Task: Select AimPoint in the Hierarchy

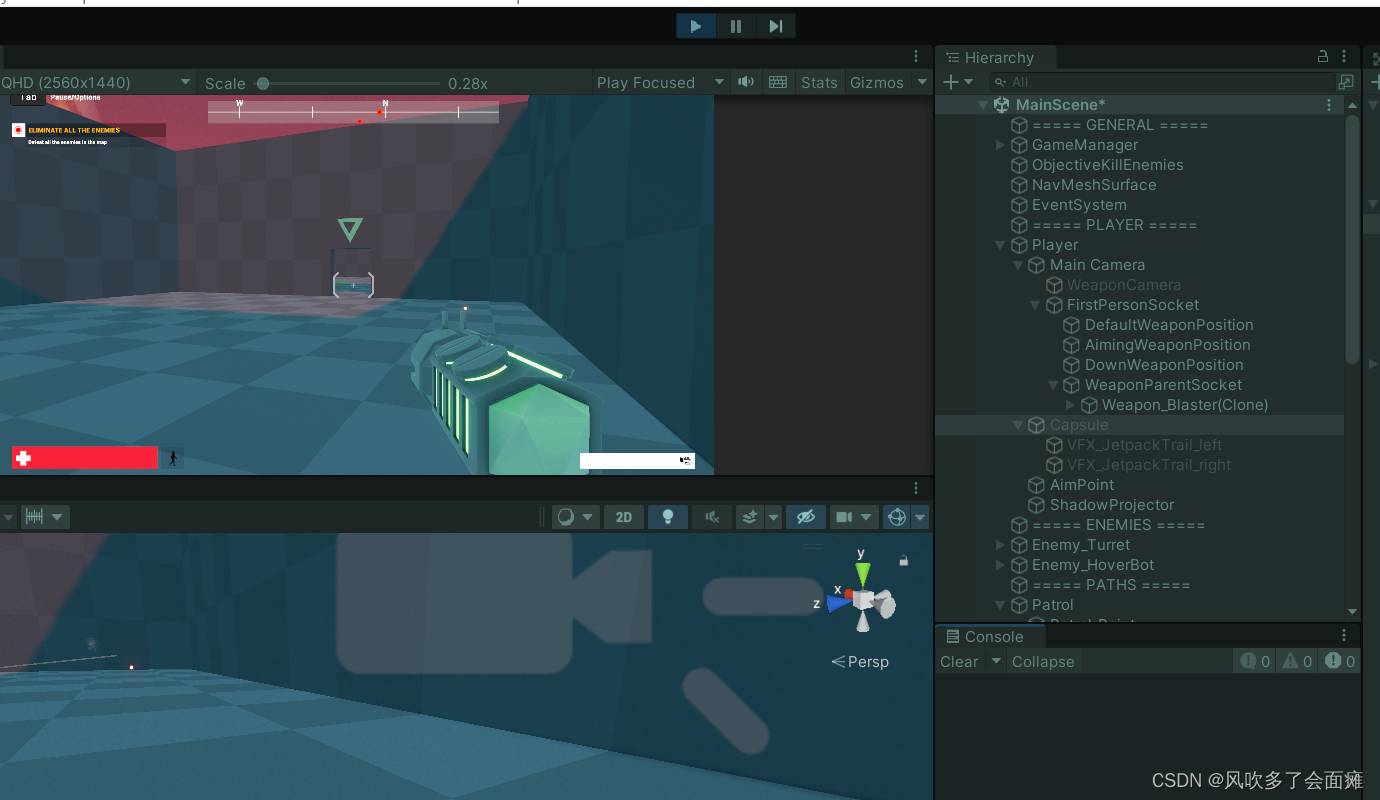Action: tap(1082, 485)
